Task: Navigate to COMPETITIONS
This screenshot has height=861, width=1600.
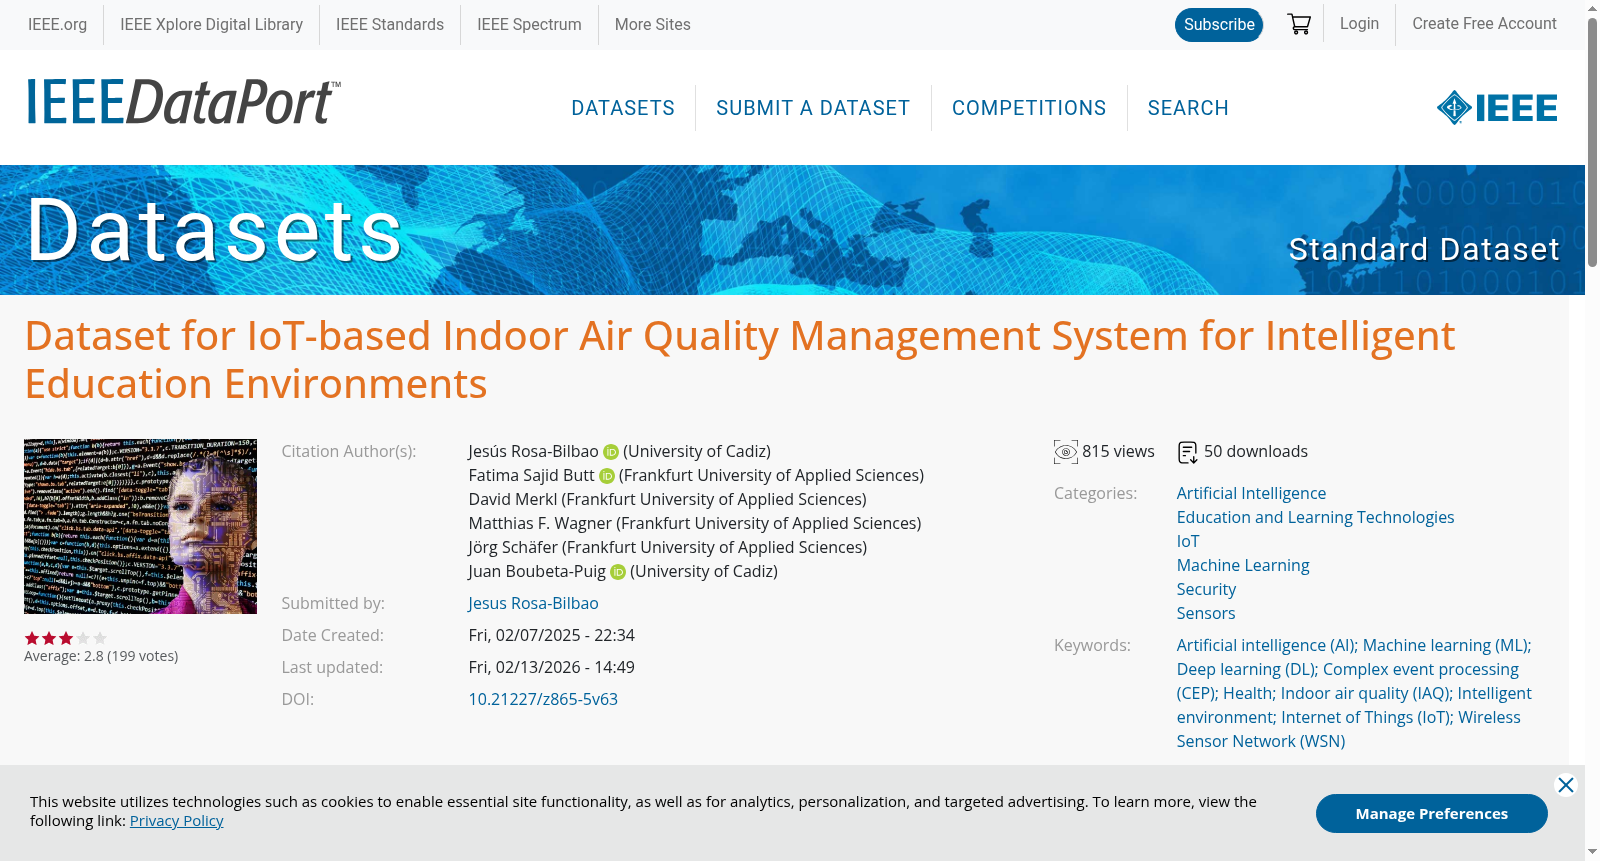Action: (1029, 108)
